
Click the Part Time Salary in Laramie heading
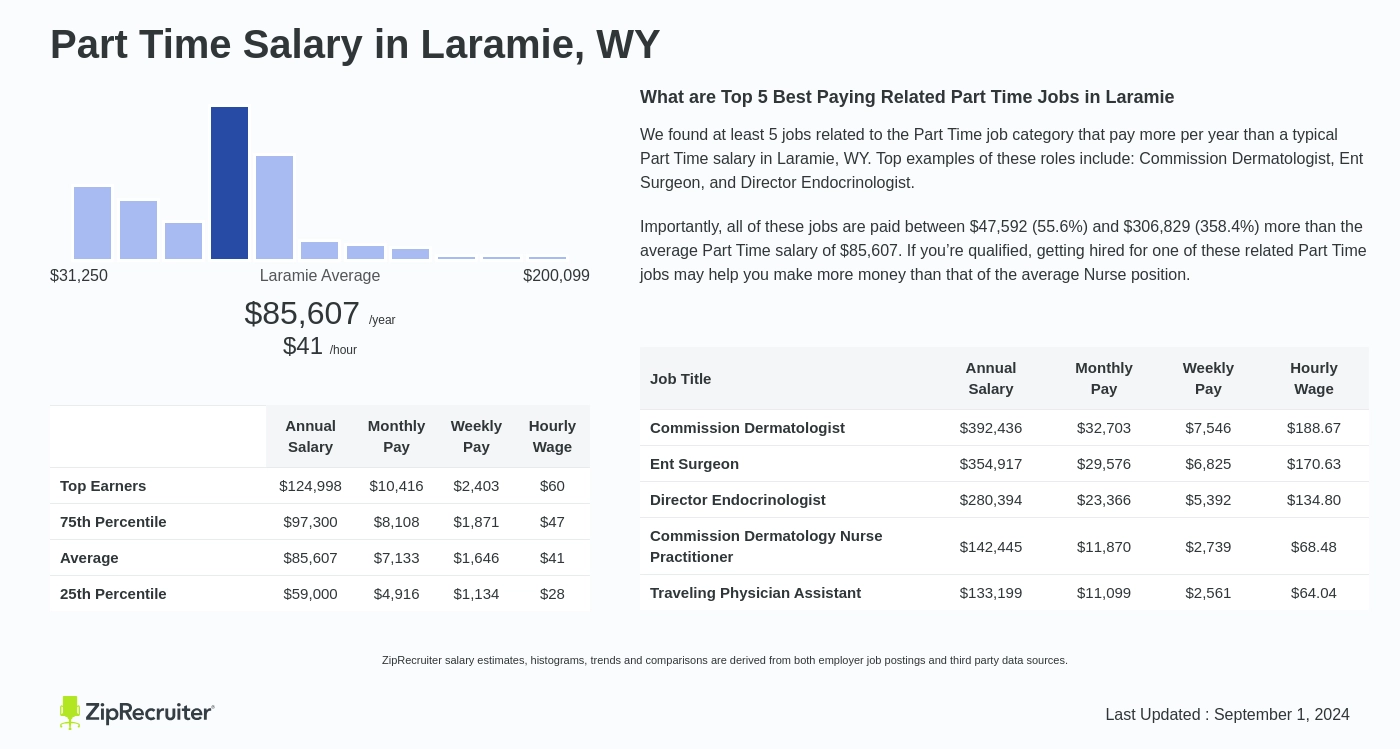point(355,44)
